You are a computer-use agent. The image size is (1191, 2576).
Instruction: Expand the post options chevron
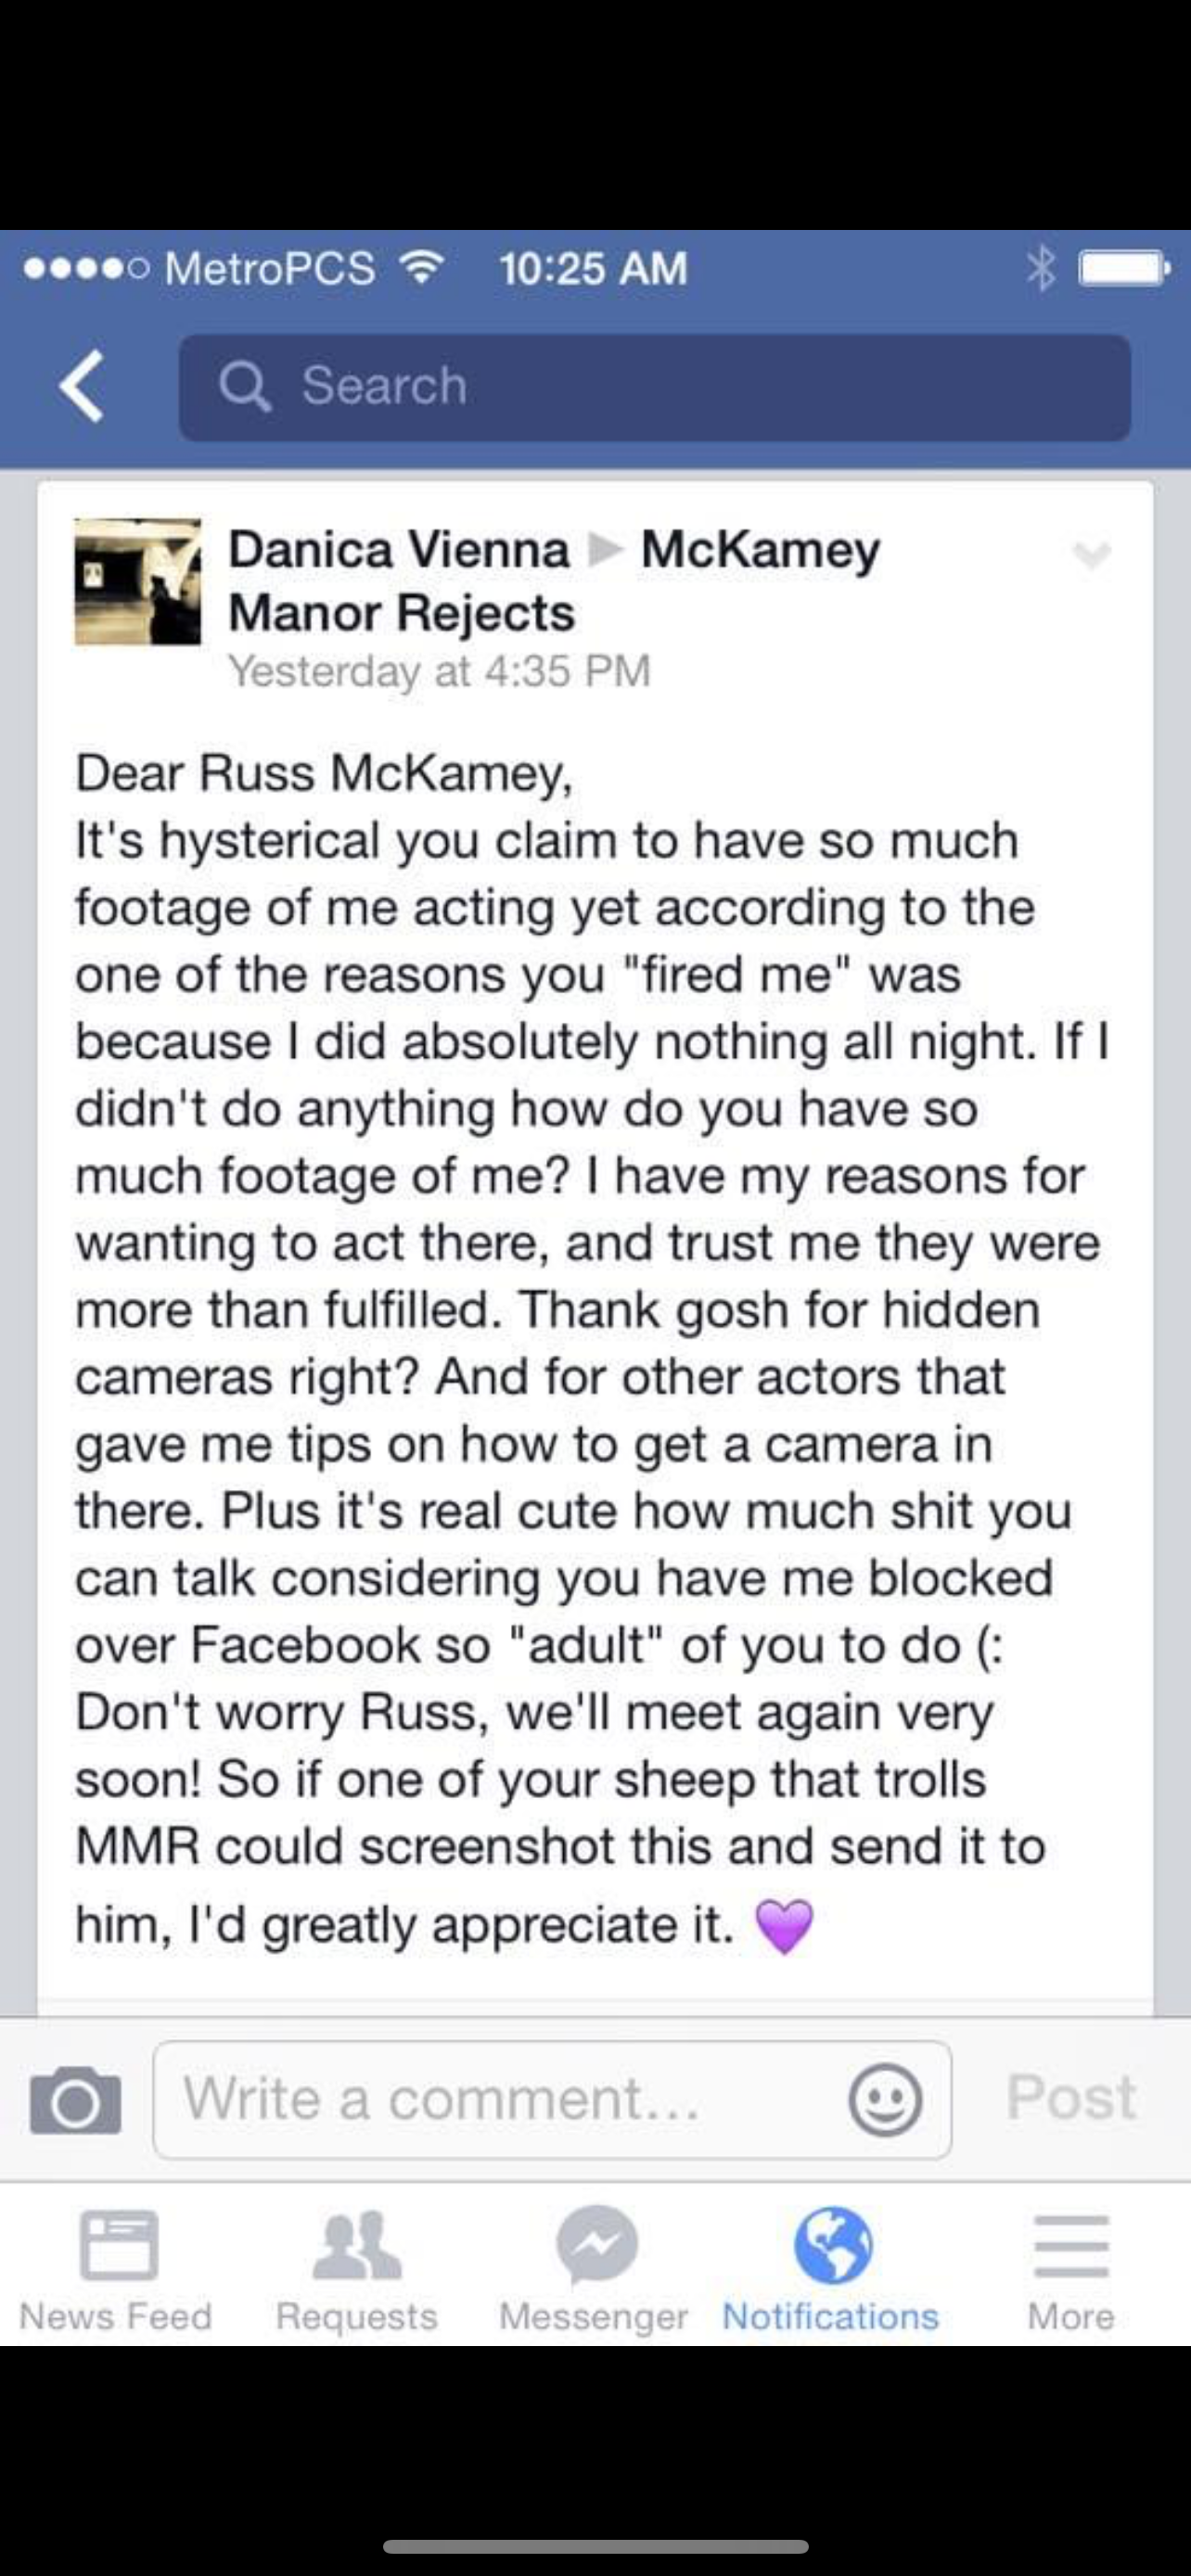click(x=1091, y=554)
